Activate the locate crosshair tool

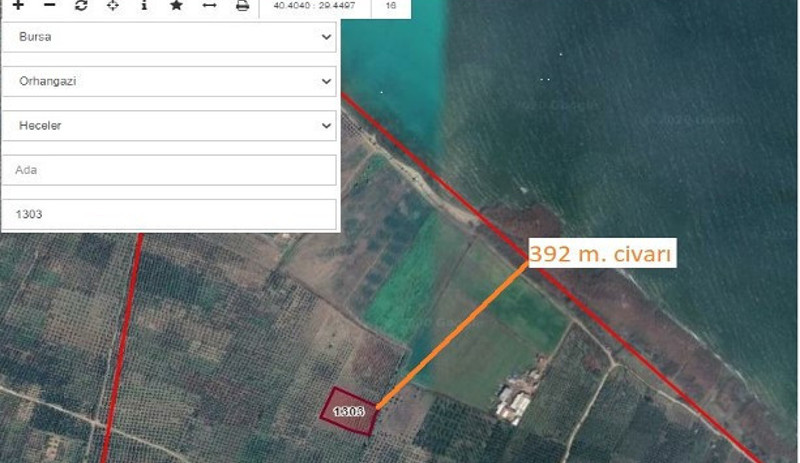coord(113,5)
